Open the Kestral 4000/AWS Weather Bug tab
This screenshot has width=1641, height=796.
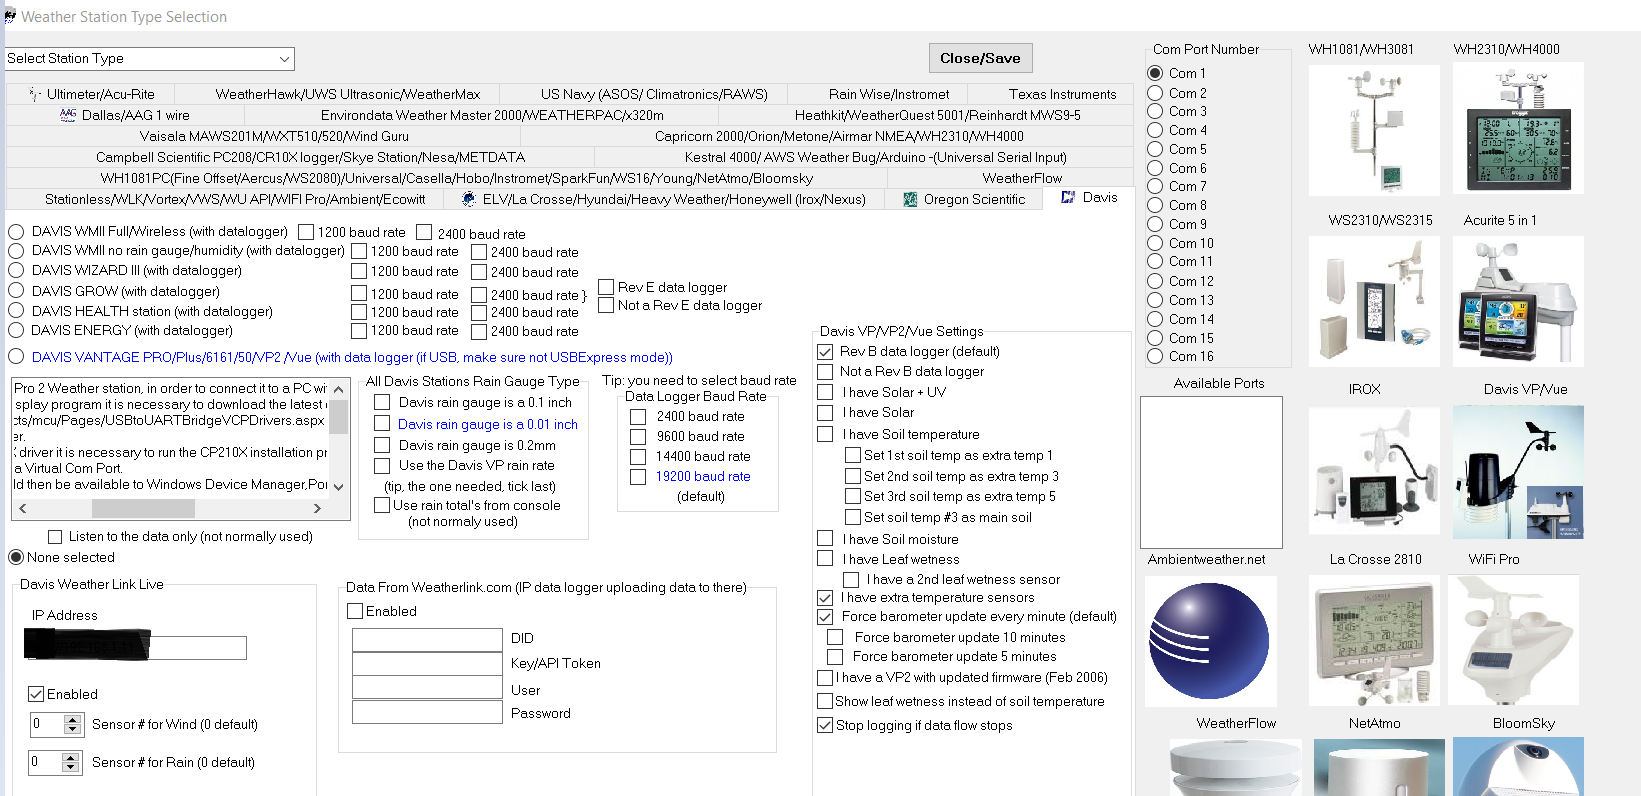coord(875,157)
